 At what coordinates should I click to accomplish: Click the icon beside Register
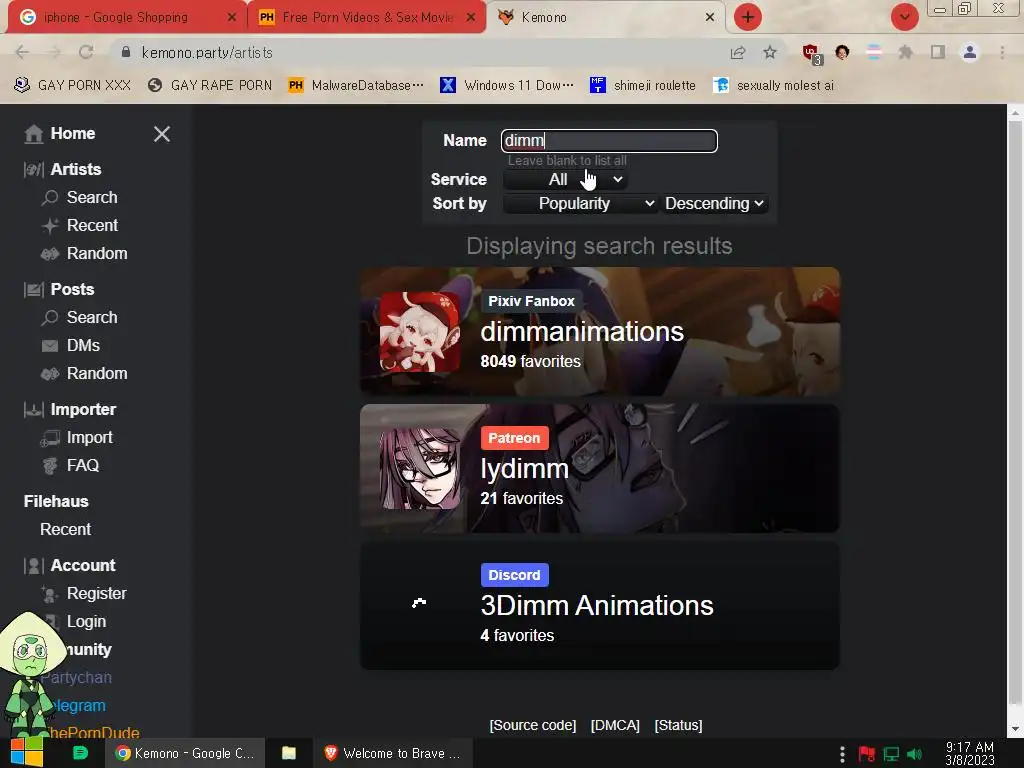[x=50, y=594]
